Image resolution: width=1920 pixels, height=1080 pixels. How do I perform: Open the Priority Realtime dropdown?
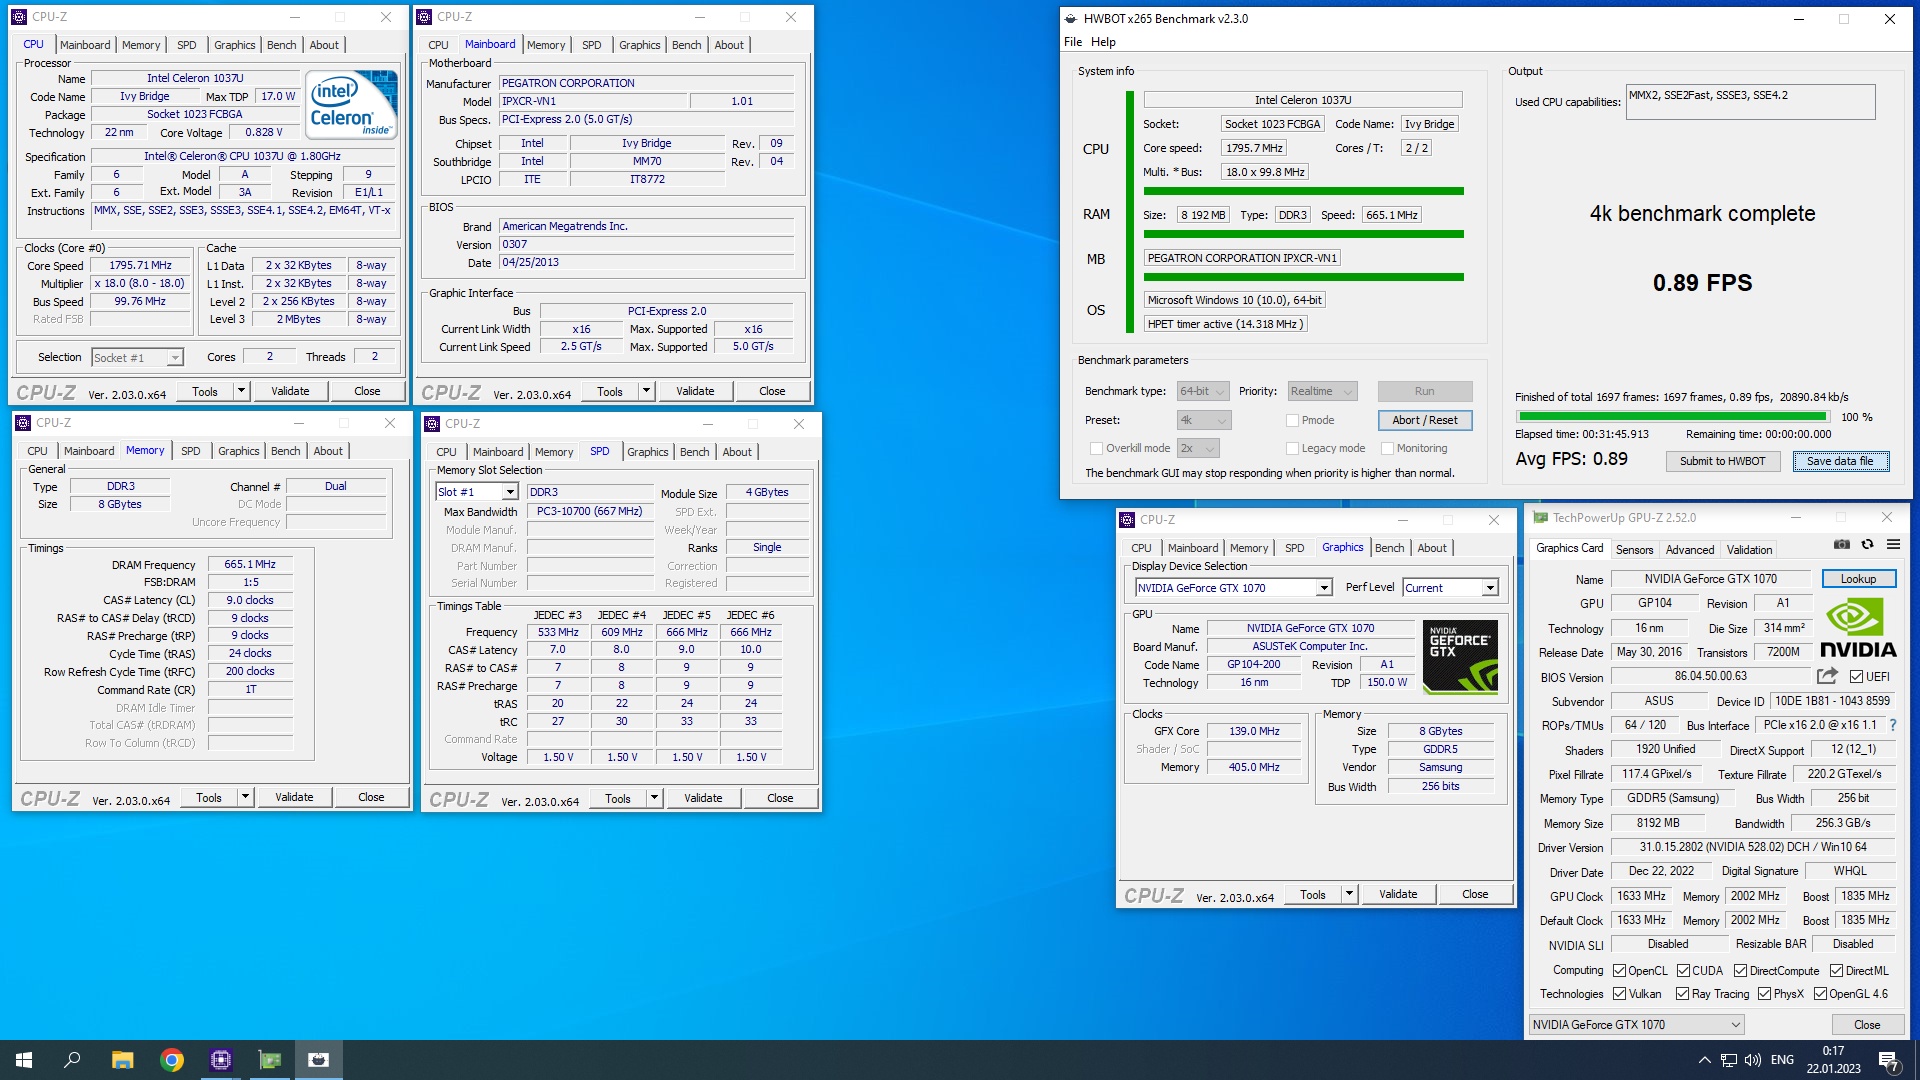1322,391
